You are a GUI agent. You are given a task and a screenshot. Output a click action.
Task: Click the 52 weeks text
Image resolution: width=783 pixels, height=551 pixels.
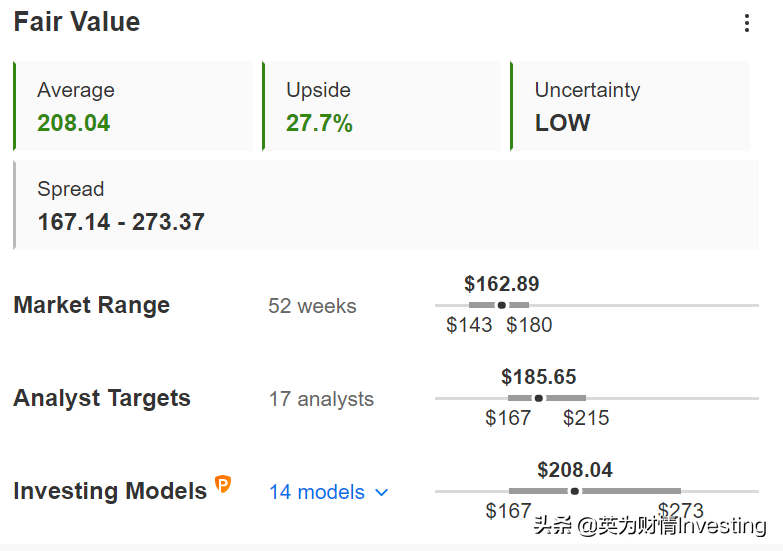[312, 306]
